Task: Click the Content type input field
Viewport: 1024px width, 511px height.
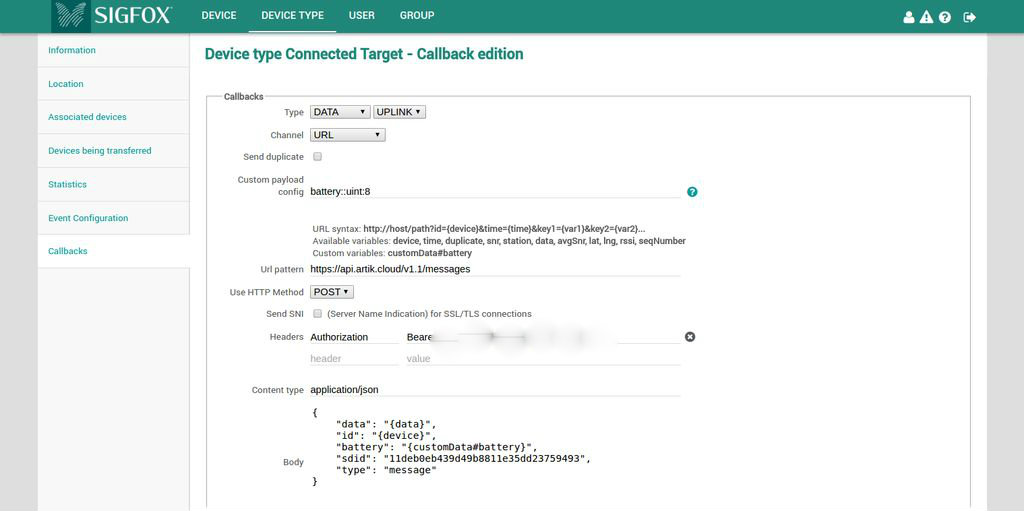Action: point(495,390)
